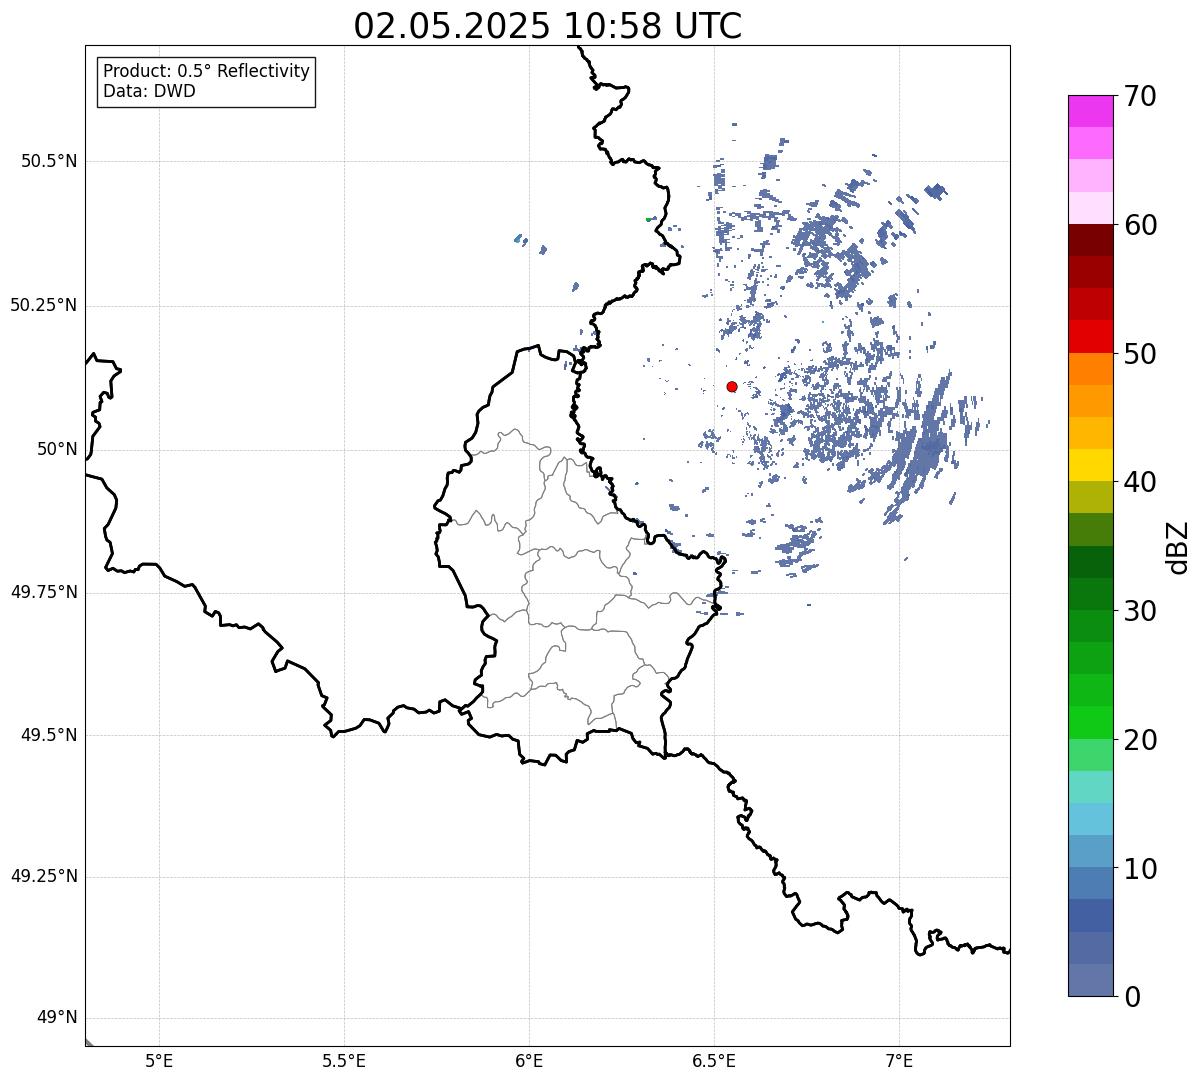Click the 60 colorbar tick label

point(1141,225)
